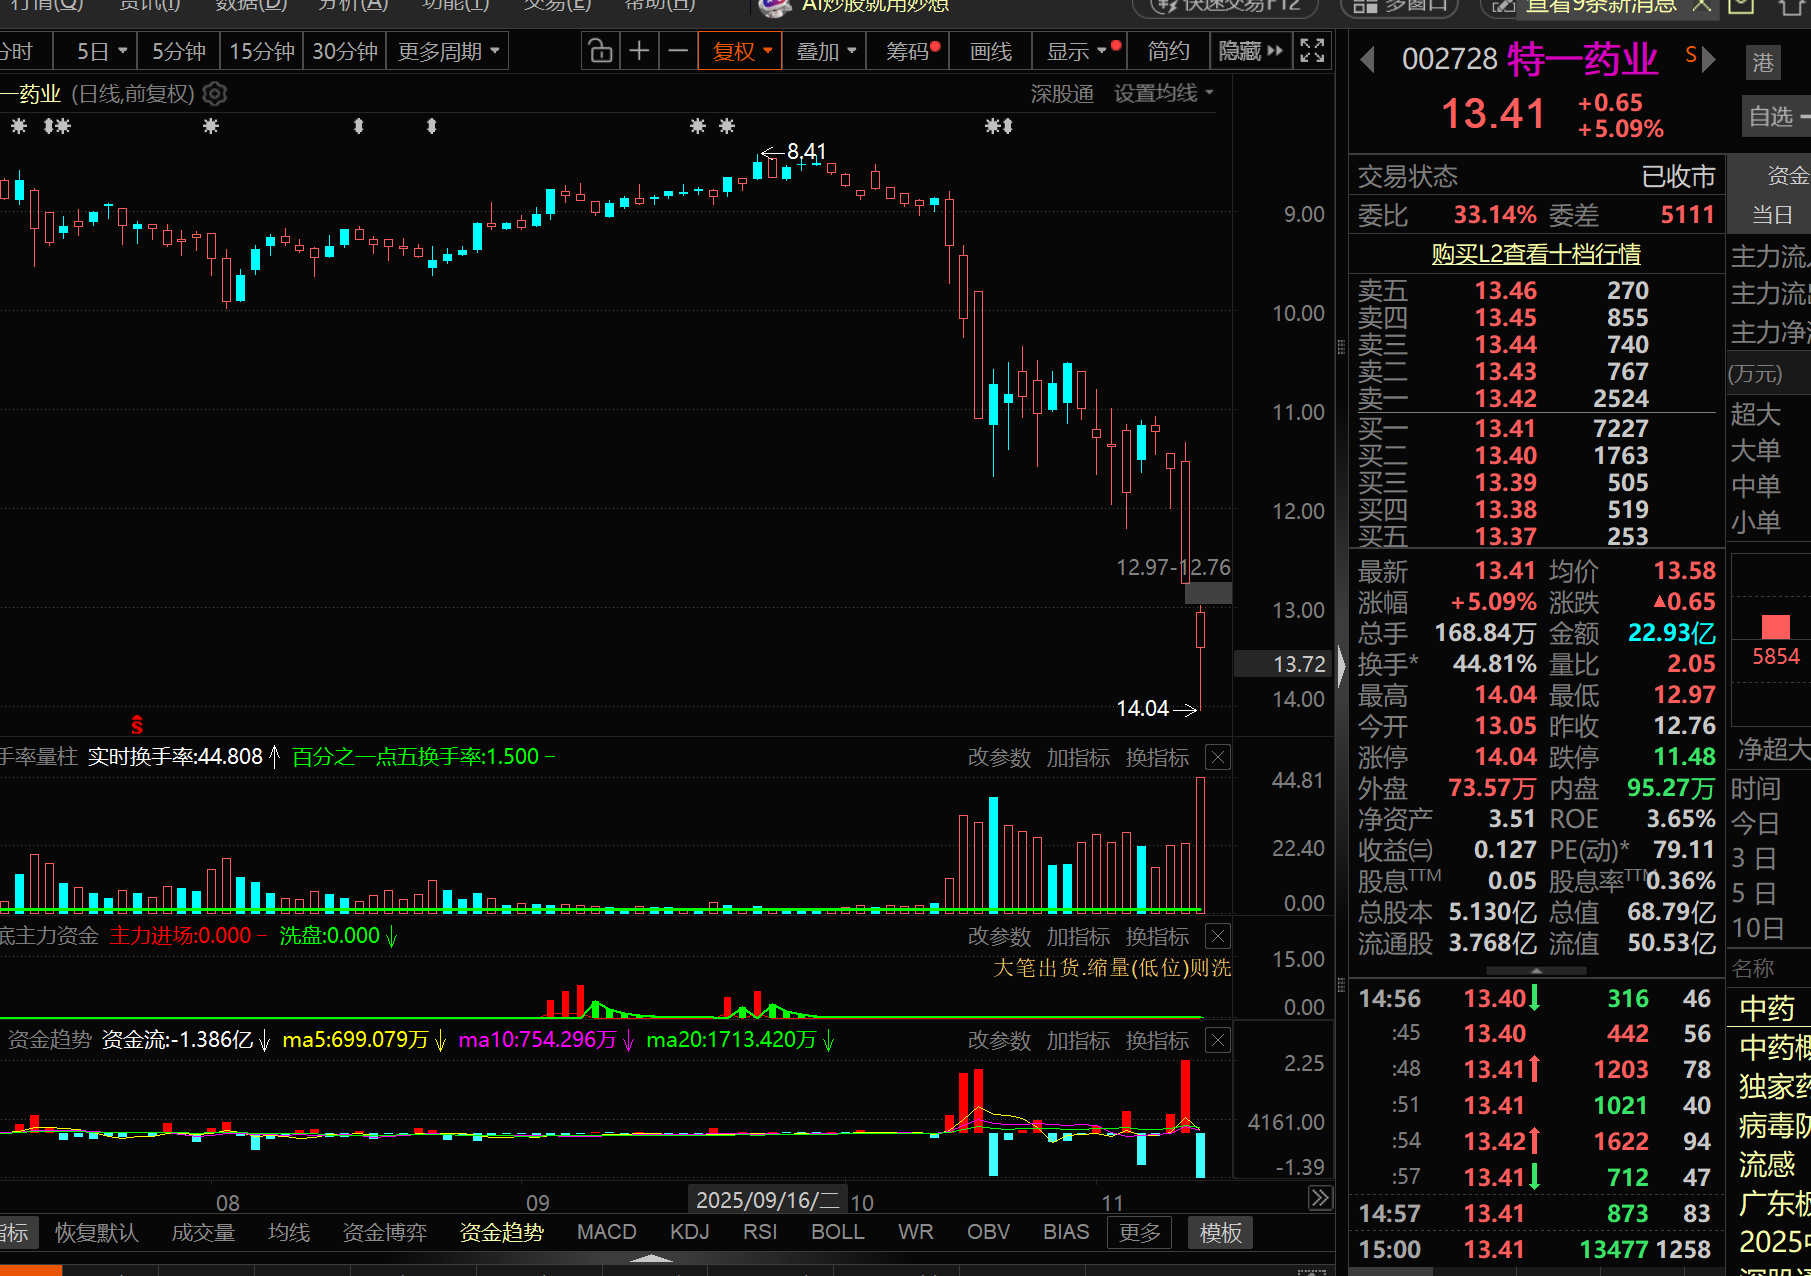1811x1276 pixels.
Task: Click date label 2025/09/16 on timeline
Action: point(767,1200)
